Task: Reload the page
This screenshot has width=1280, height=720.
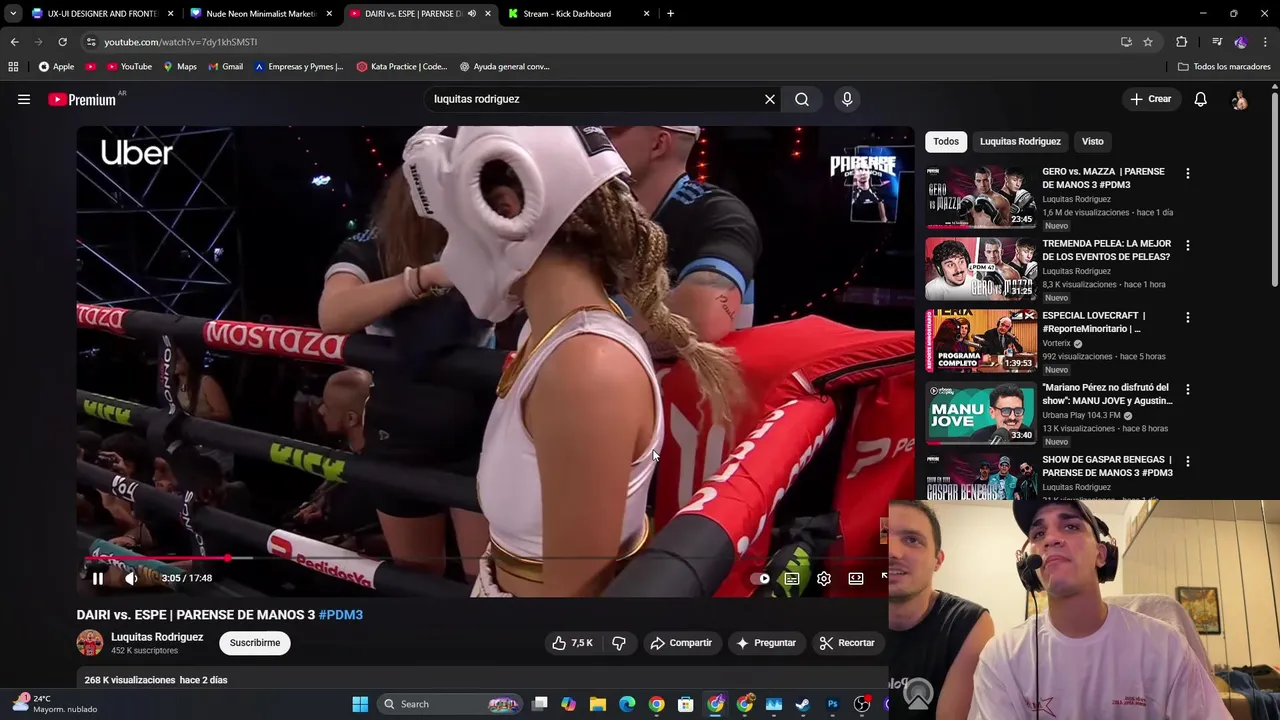Action: pyautogui.click(x=62, y=42)
